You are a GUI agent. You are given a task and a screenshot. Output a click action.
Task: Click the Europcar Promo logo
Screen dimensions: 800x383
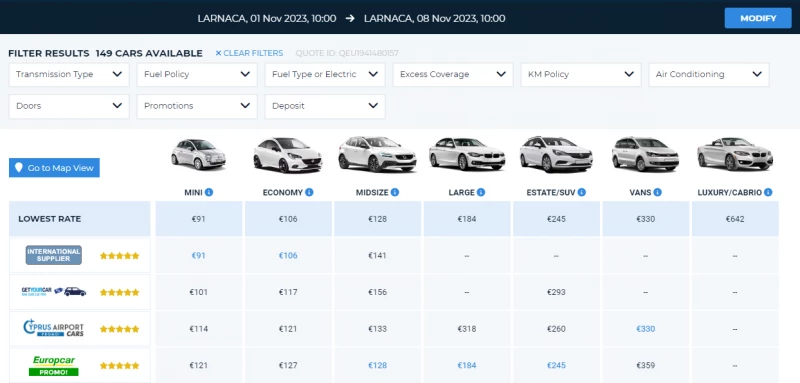54,365
